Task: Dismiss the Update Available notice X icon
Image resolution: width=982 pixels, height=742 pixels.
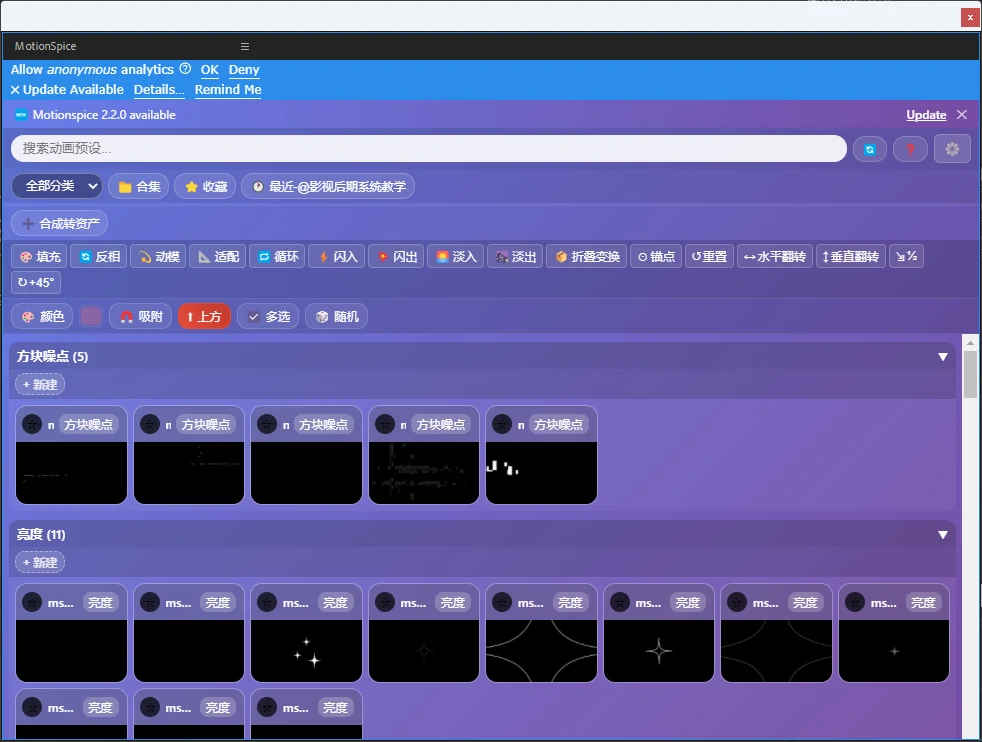Action: click(15, 90)
